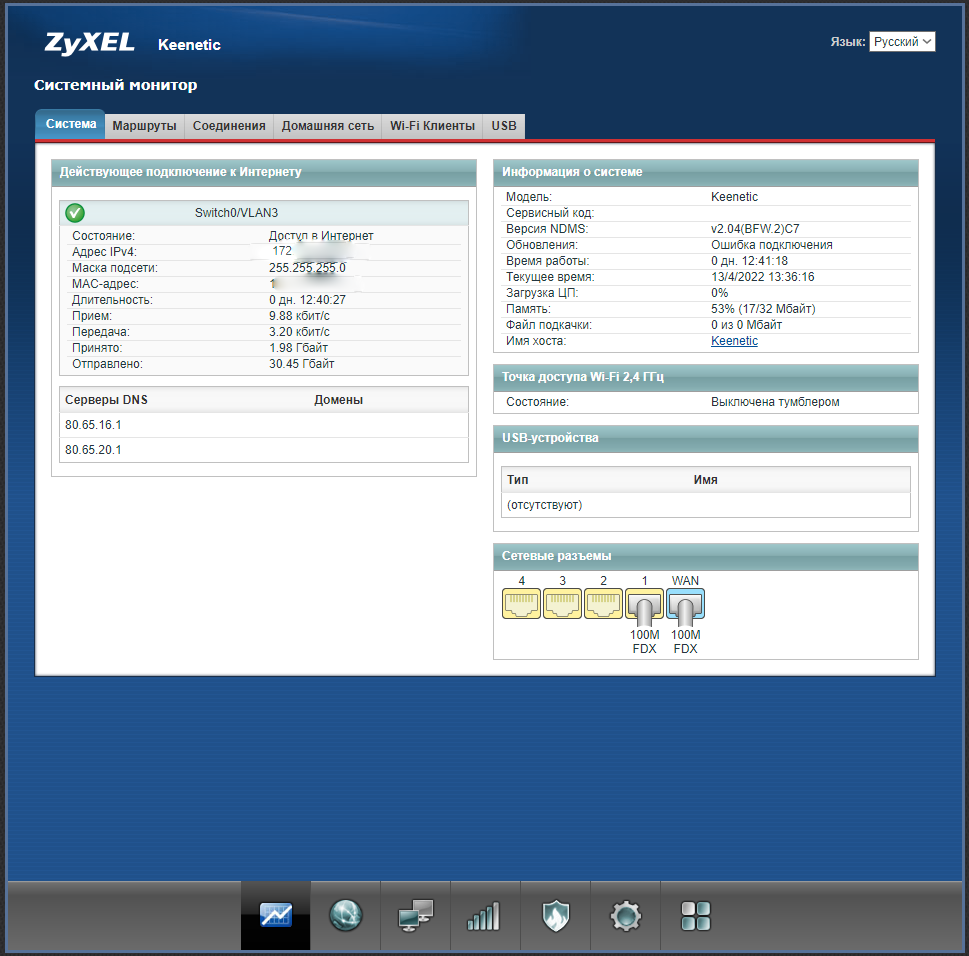
Task: Click transmit rate 3.20 кбит/с
Action: pos(299,332)
